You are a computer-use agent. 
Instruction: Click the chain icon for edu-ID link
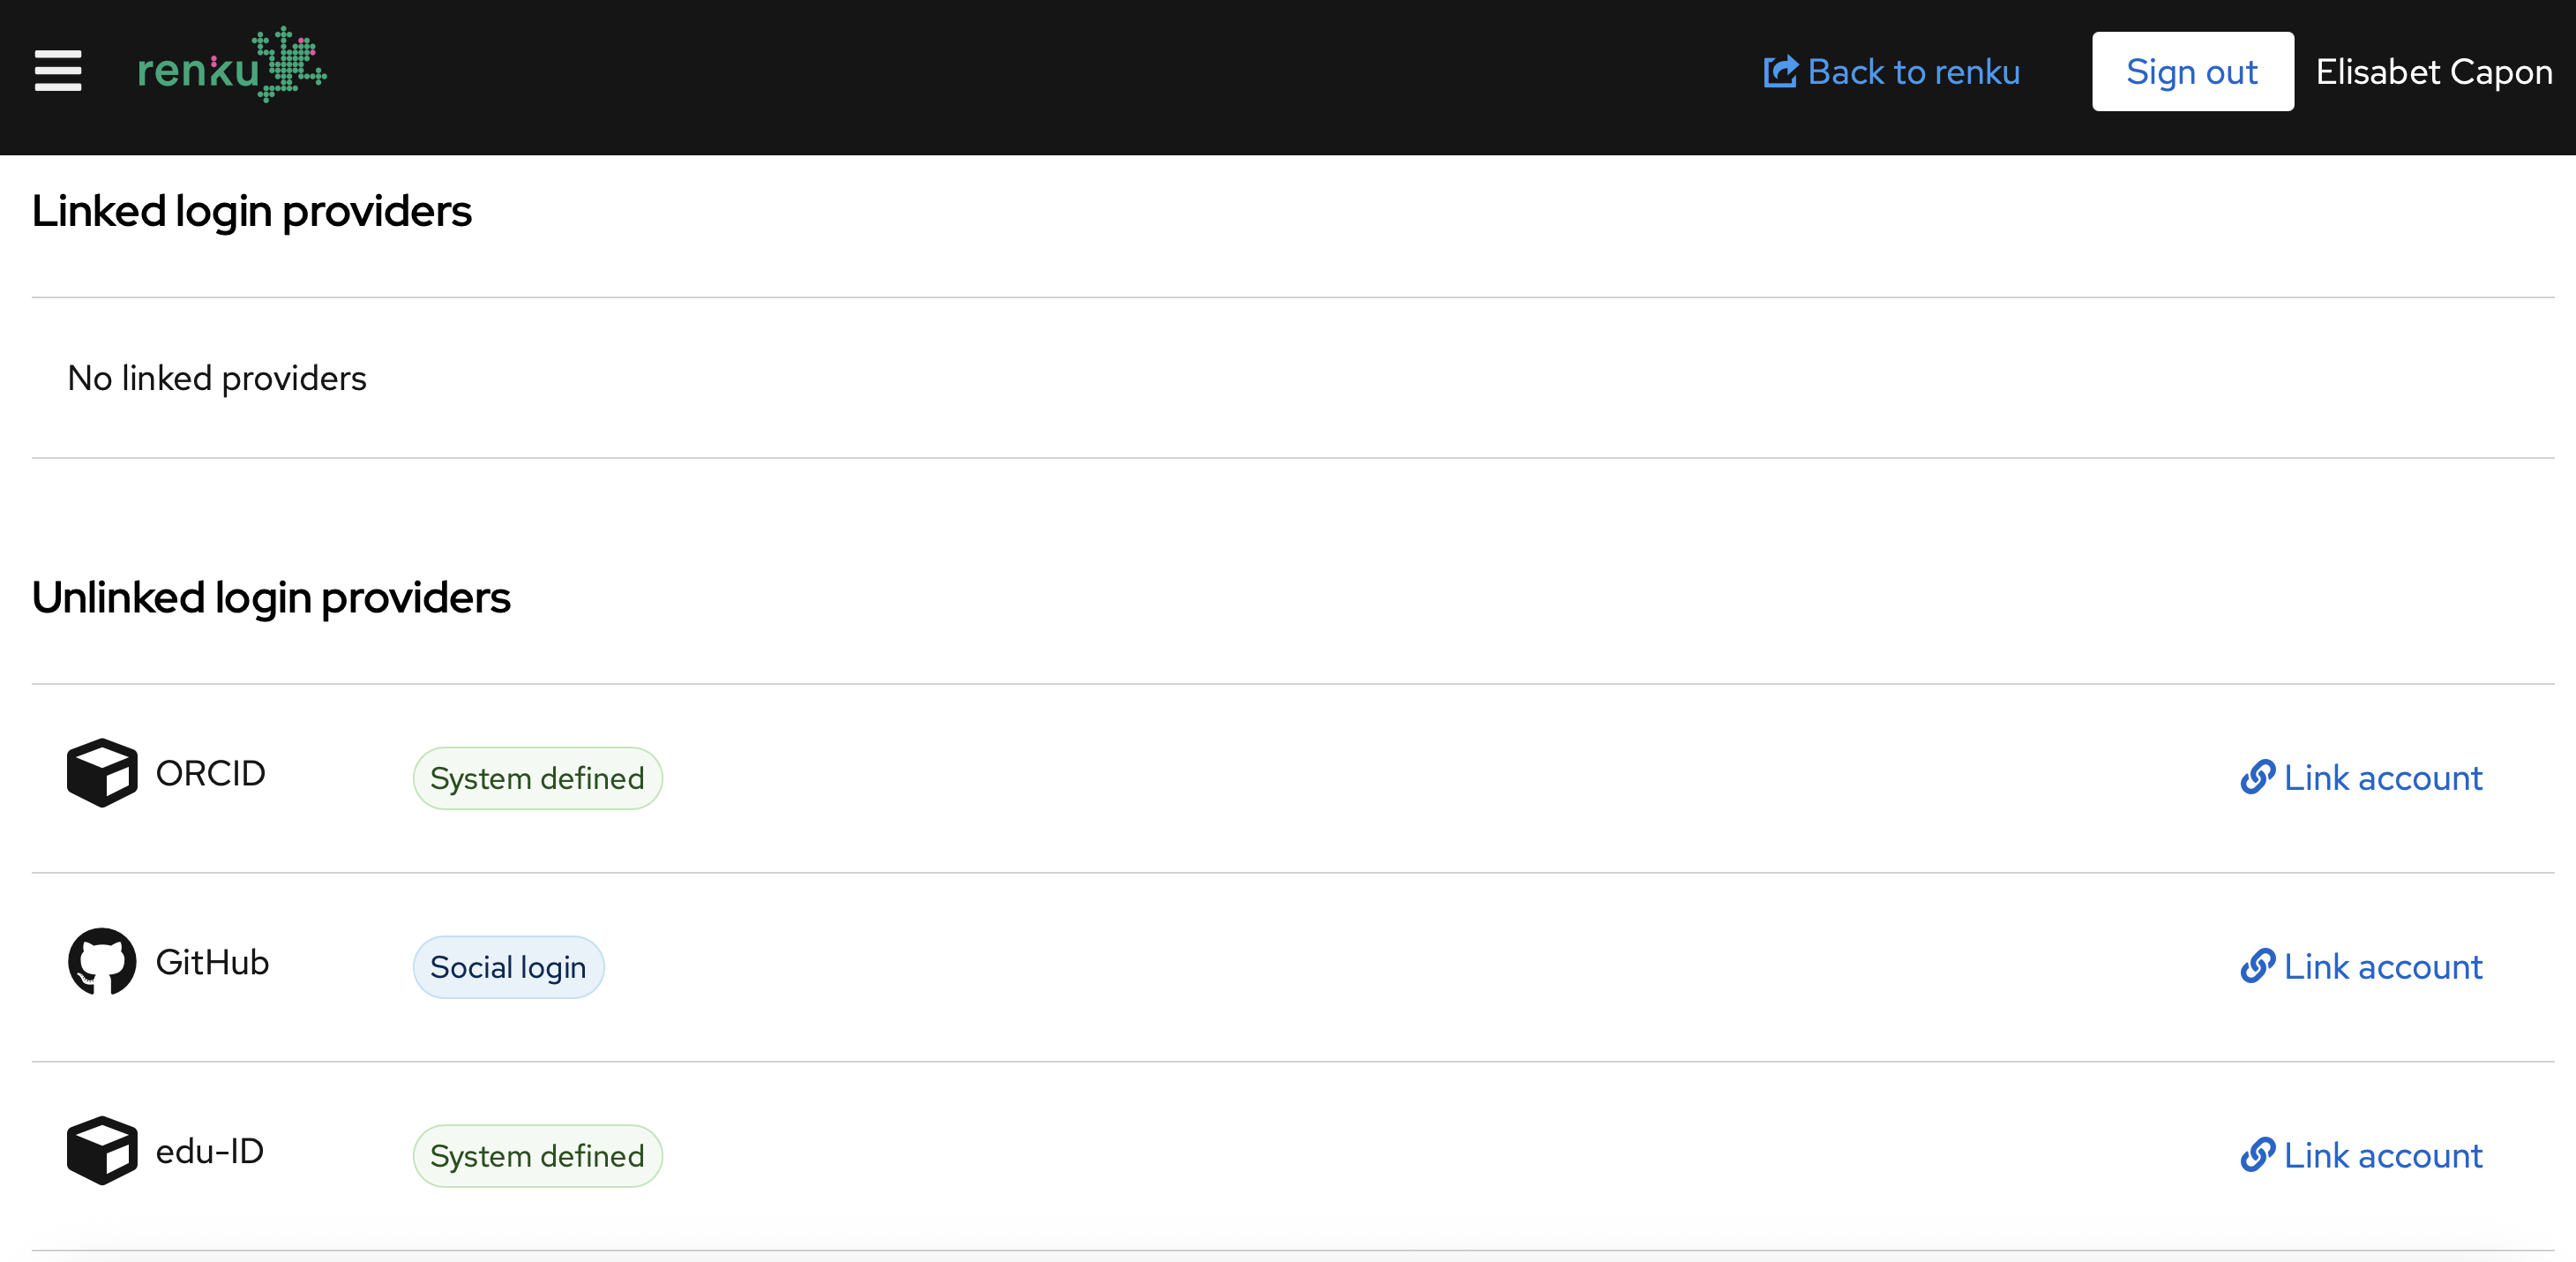point(2258,1155)
